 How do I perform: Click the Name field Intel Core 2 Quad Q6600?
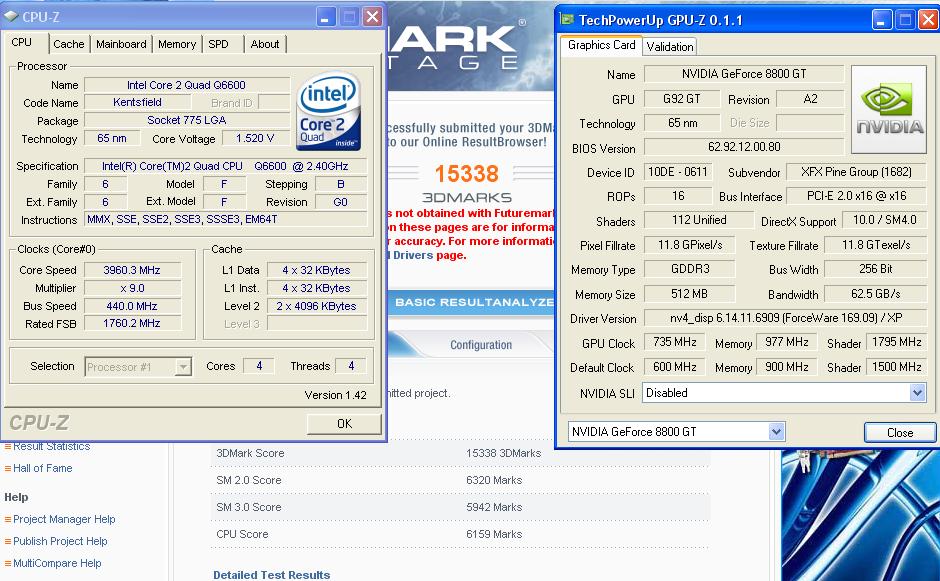click(186, 85)
